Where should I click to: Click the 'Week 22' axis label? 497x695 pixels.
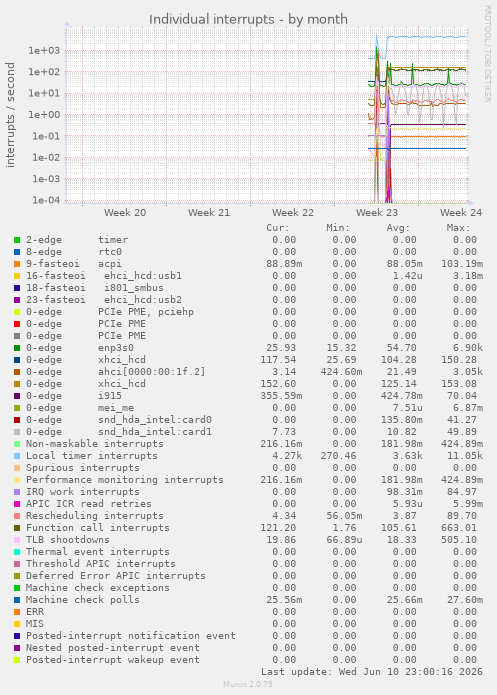point(293,213)
